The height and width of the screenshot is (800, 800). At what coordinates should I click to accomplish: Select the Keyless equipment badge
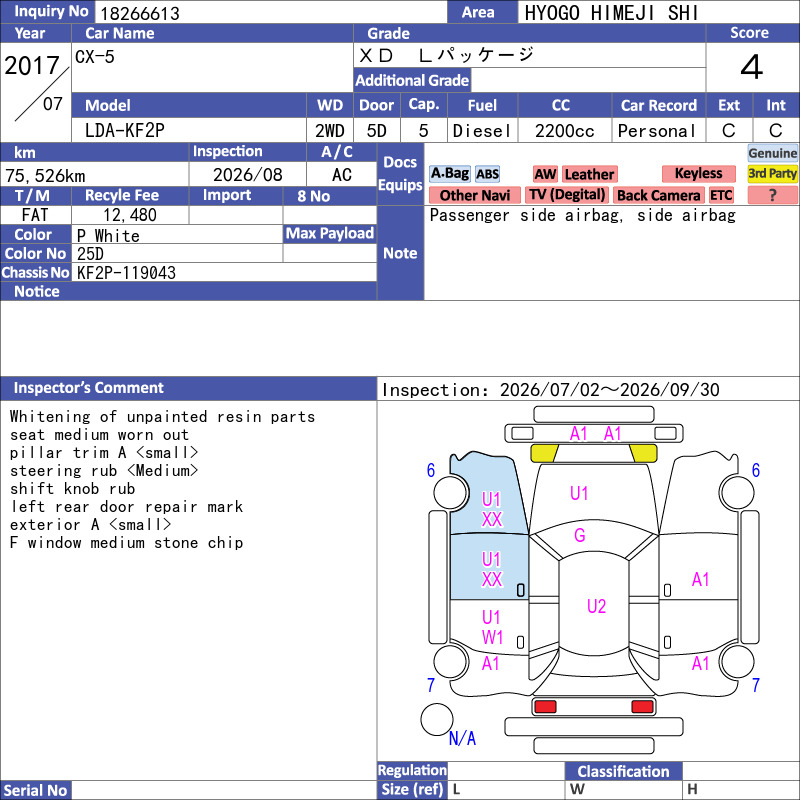click(x=698, y=173)
